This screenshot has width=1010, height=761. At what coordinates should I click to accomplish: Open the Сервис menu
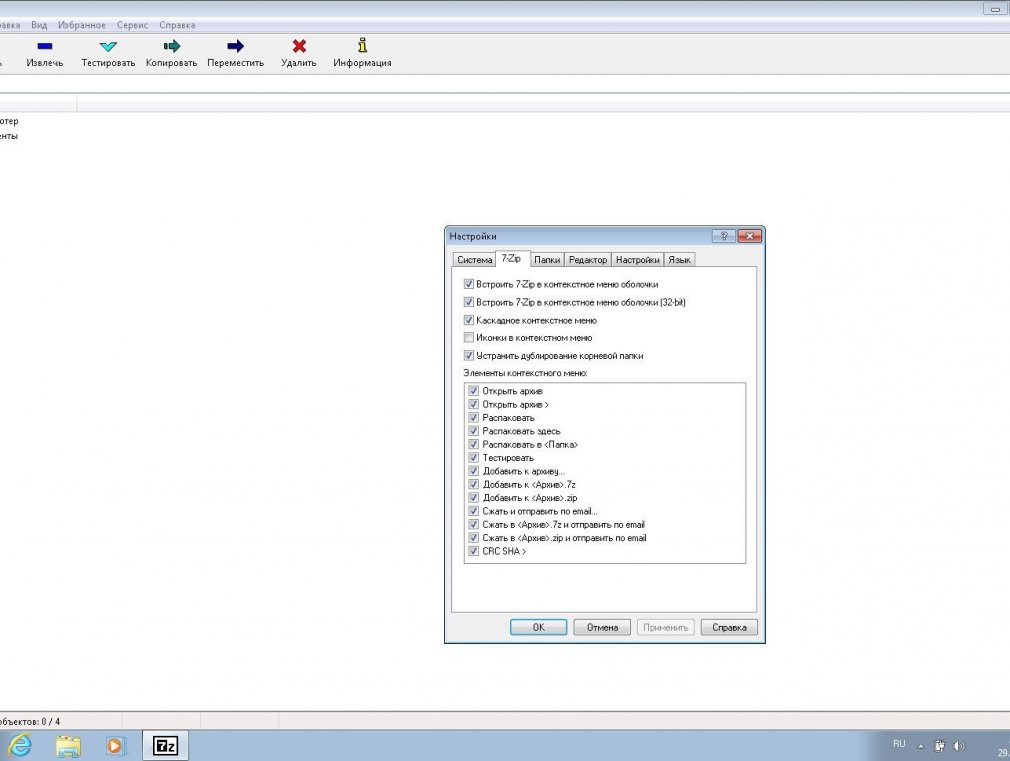pyautogui.click(x=133, y=25)
